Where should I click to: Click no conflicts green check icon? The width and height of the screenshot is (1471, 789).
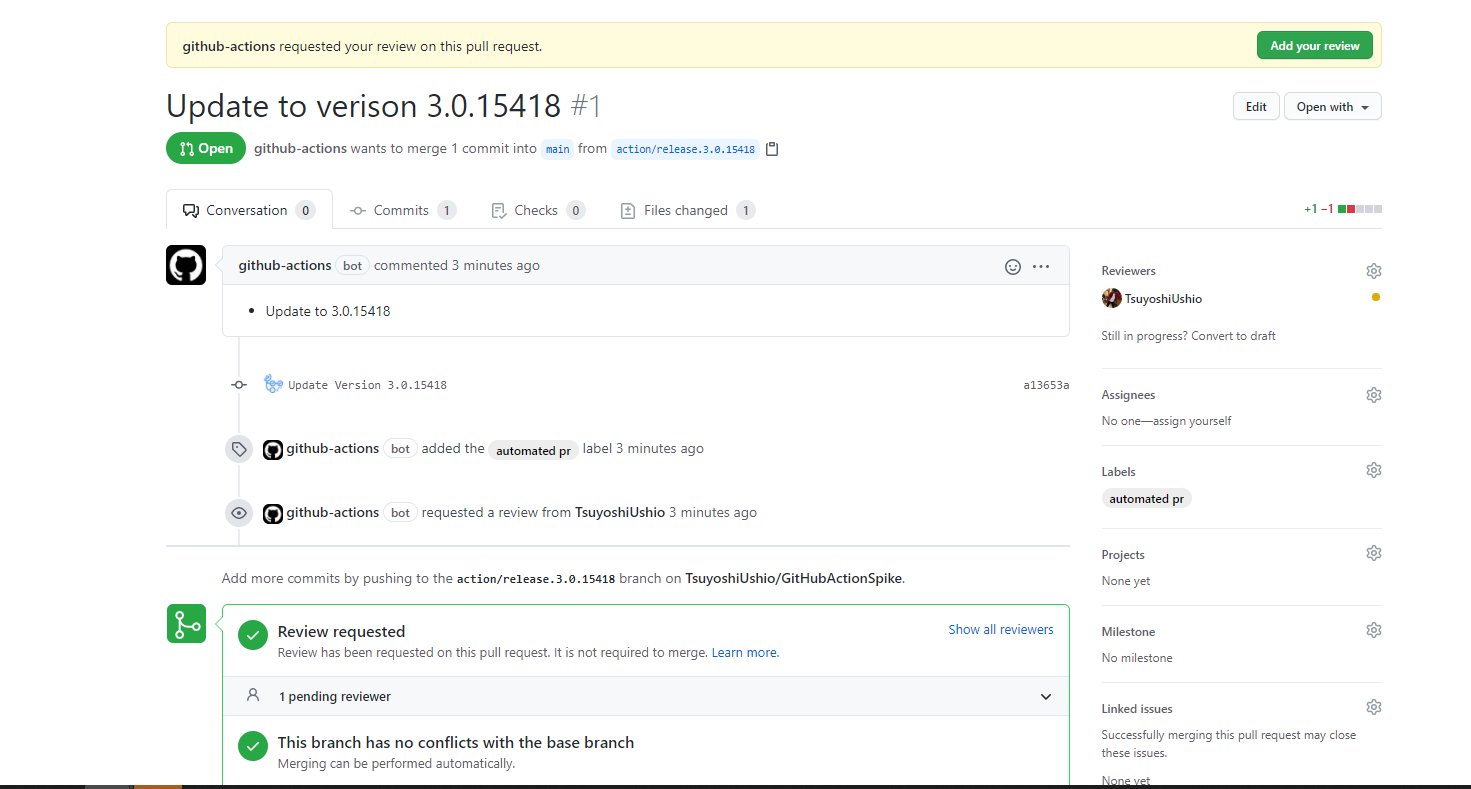253,745
